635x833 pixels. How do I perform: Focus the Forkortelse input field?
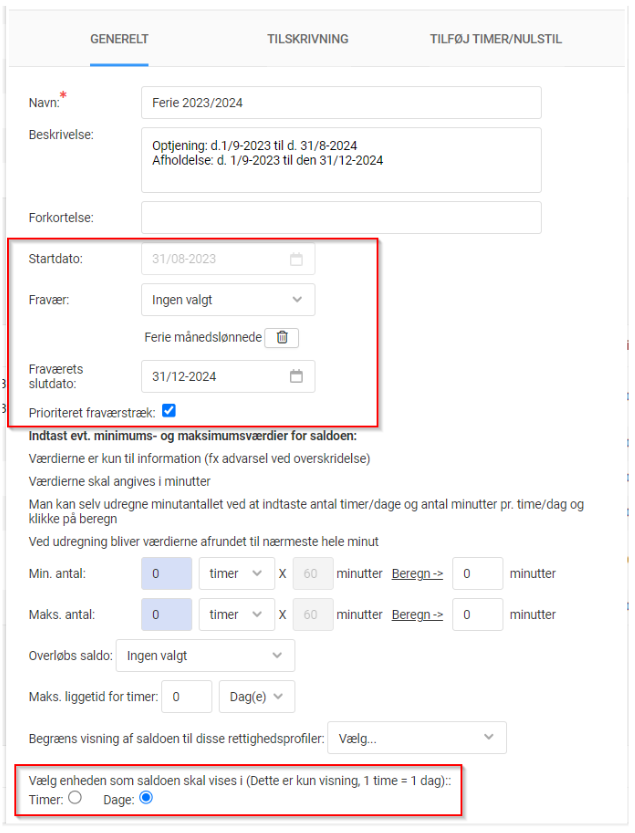[341, 217]
